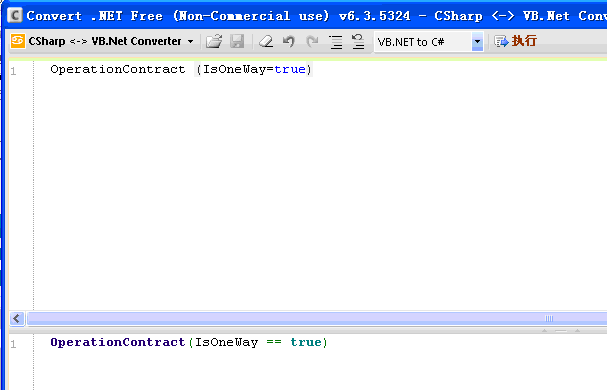Click 'IsOneWay' in the converted output pane
Image resolution: width=607 pixels, height=390 pixels.
click(226, 342)
